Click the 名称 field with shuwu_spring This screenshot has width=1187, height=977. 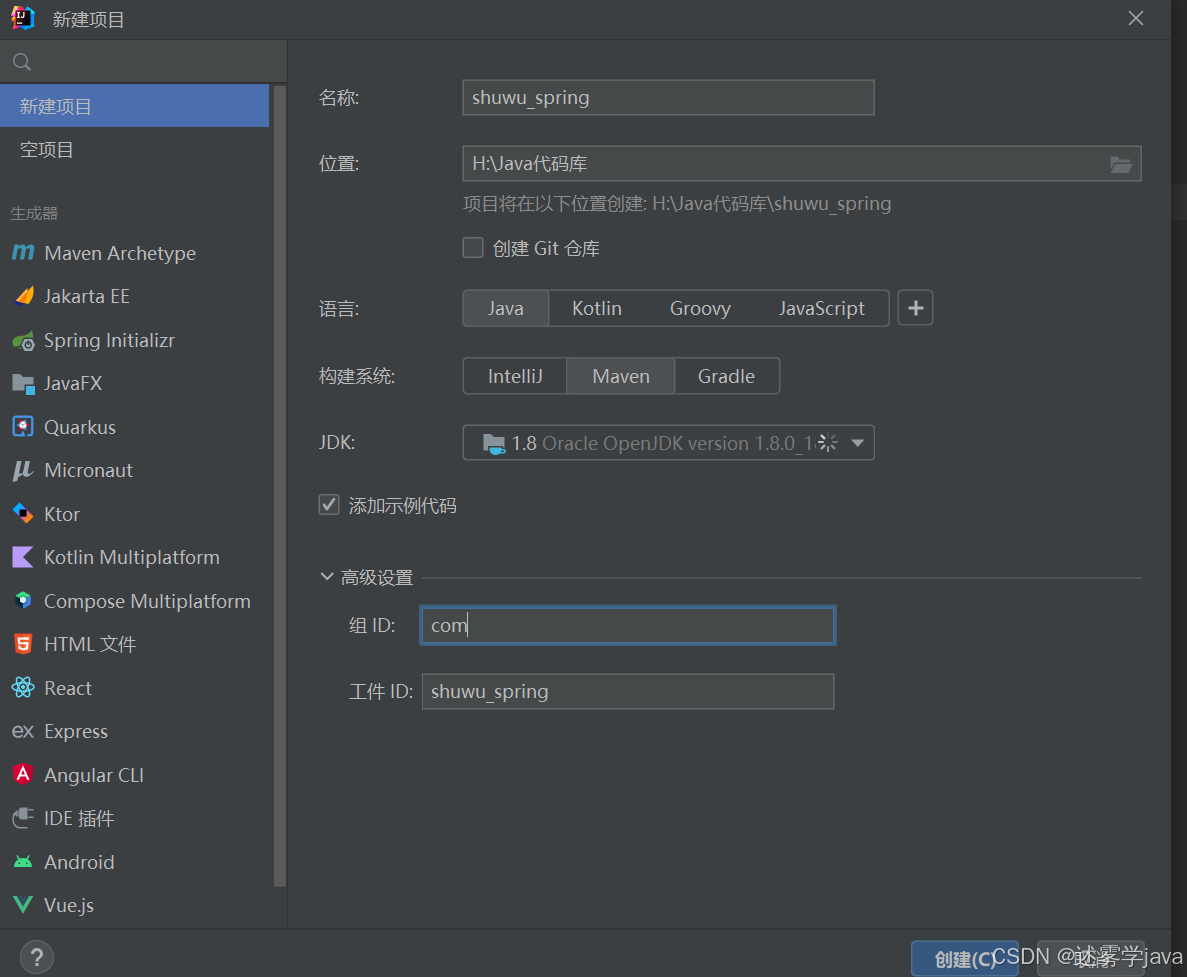click(x=668, y=98)
